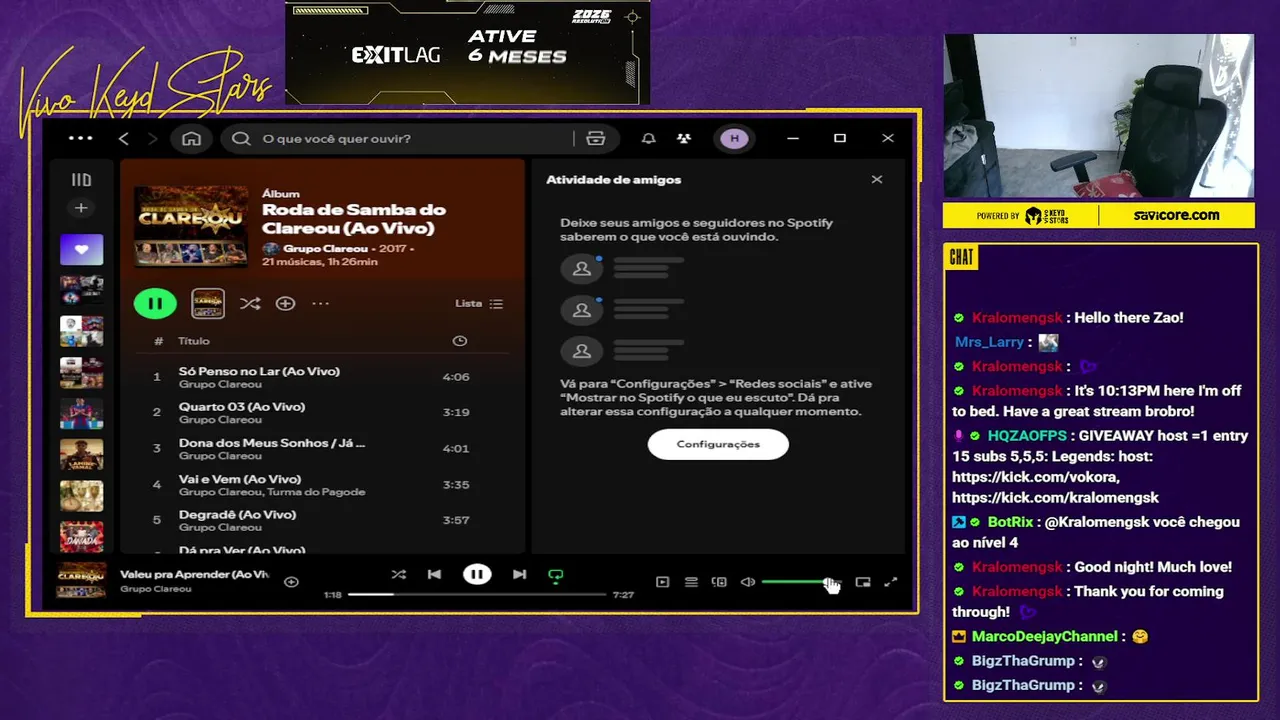Click the 'Configurações' button
Screen dimensions: 1280x720
(x=718, y=444)
